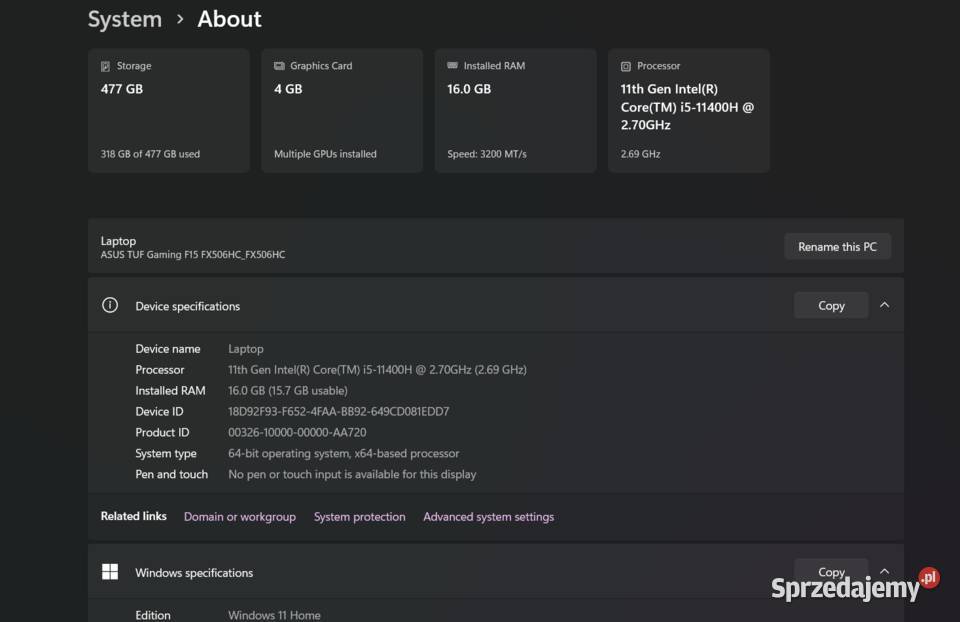Screen dimensions: 960x622
Task: Open the Installed RAM 16.0 GB card
Action: click(x=515, y=110)
